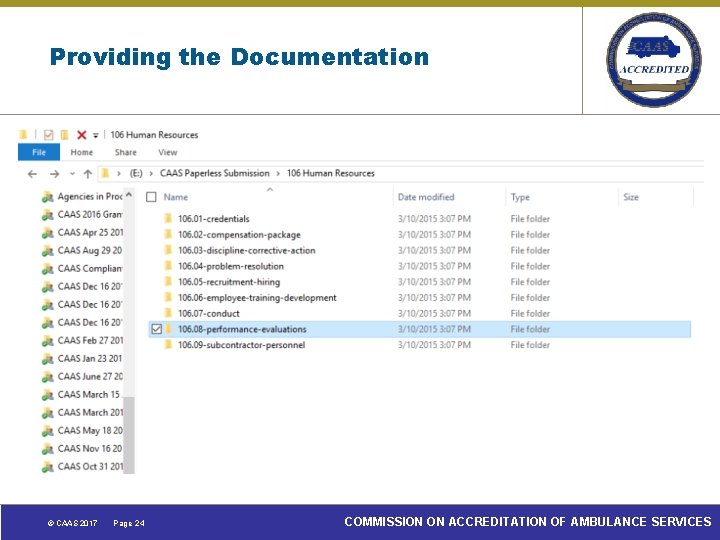Select 106.06-employee-training-development folder icon
This screenshot has height=540, width=720.
pos(169,297)
